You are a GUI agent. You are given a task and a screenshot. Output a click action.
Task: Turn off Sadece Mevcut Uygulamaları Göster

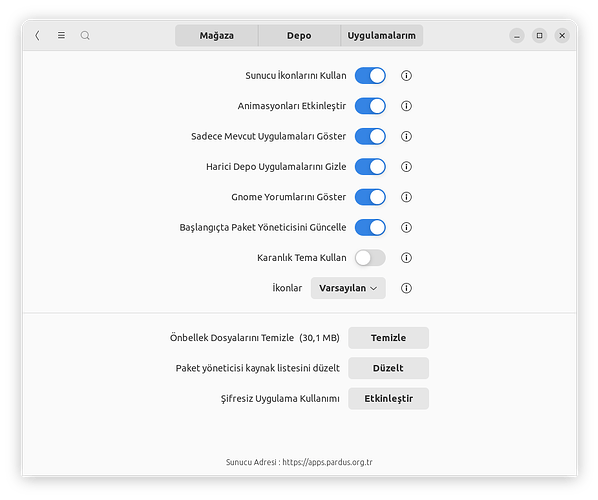(x=370, y=136)
